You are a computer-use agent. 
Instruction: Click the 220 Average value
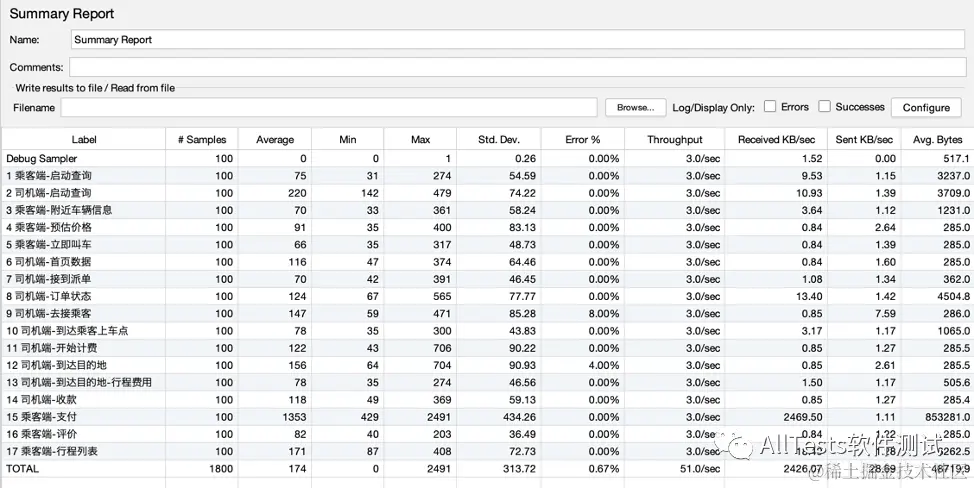pyautogui.click(x=298, y=193)
